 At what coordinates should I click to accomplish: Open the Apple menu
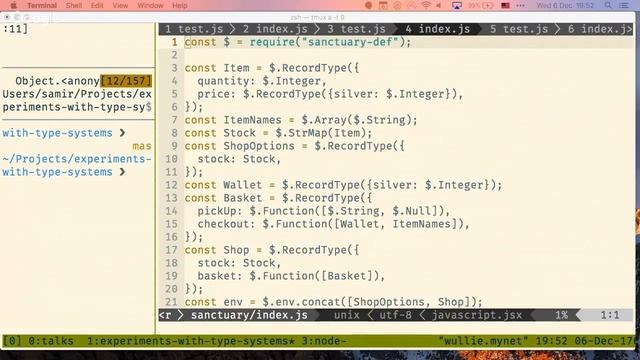coord(13,6)
